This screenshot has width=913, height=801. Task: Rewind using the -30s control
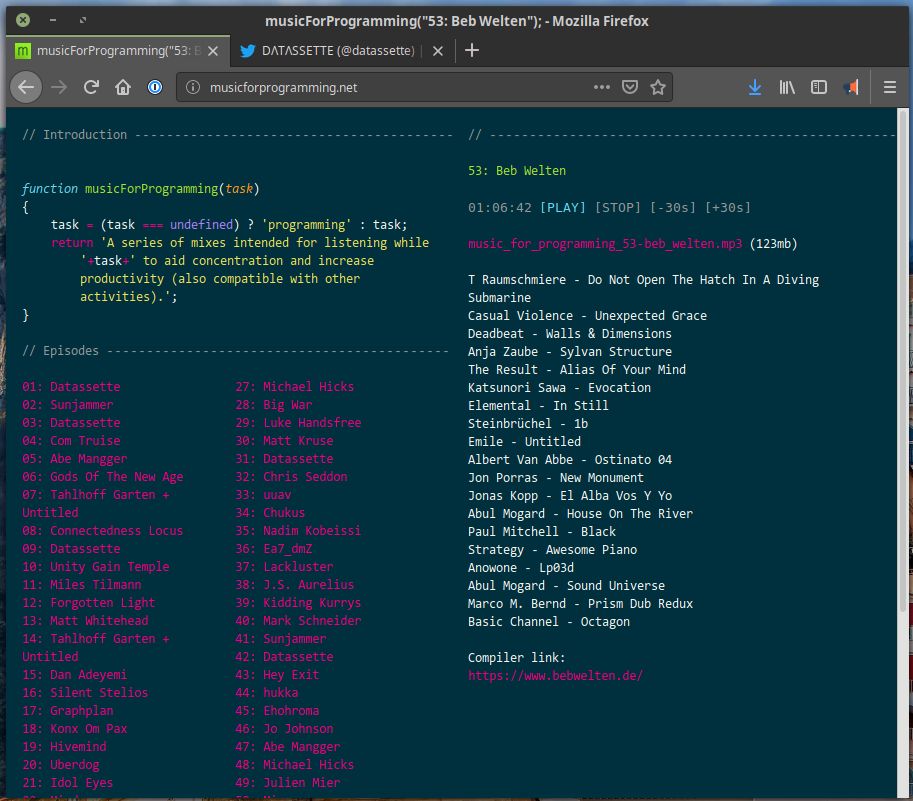672,207
